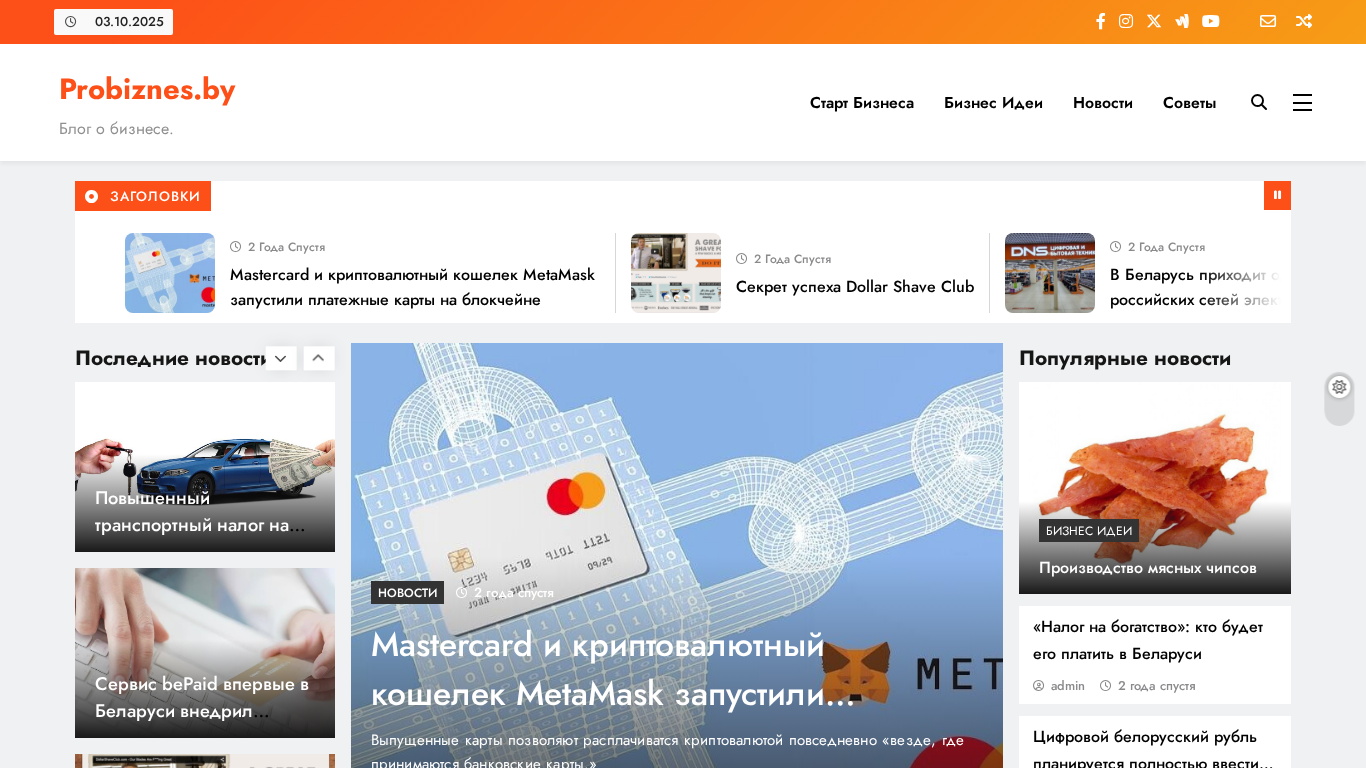Open the Сервис bePaid news card
The image size is (1366, 768).
205,653
